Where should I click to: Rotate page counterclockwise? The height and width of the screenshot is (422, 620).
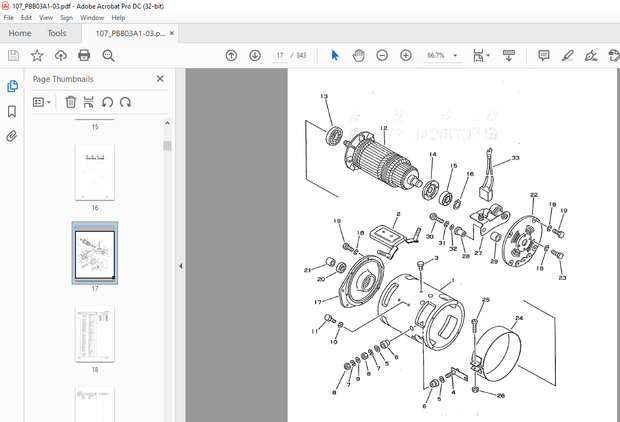(107, 102)
